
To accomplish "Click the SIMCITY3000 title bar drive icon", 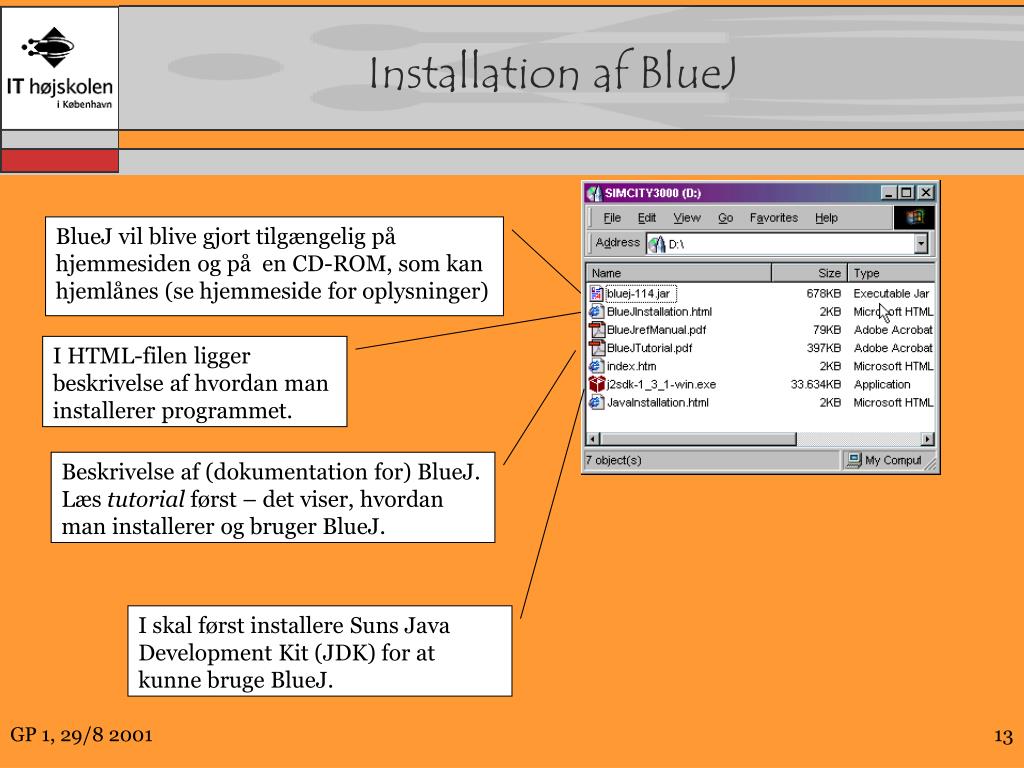I will tap(594, 193).
